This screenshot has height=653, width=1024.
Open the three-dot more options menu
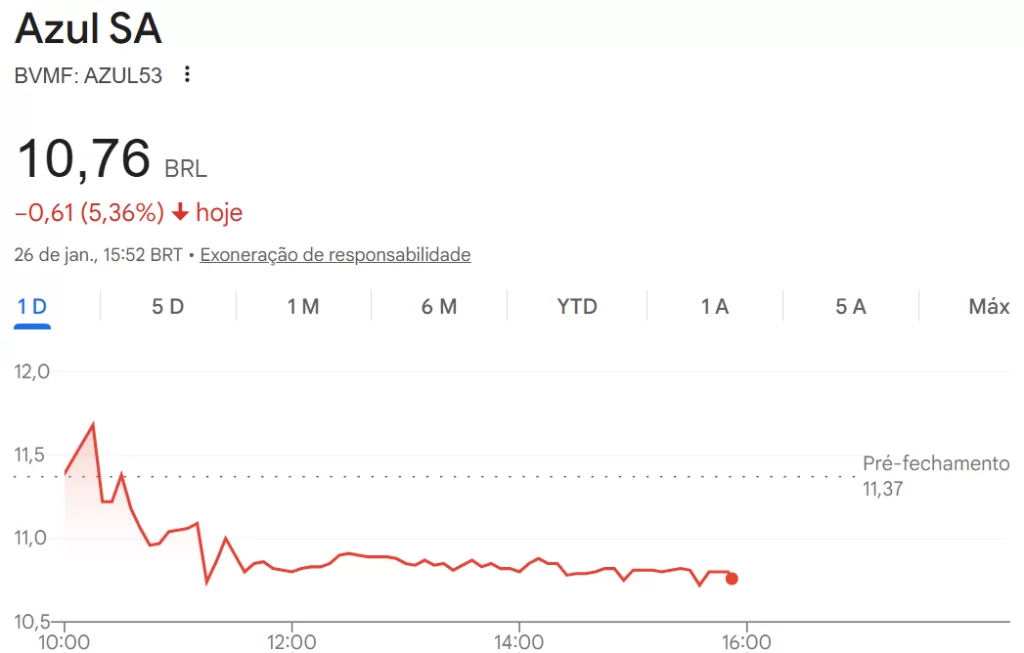[187, 75]
